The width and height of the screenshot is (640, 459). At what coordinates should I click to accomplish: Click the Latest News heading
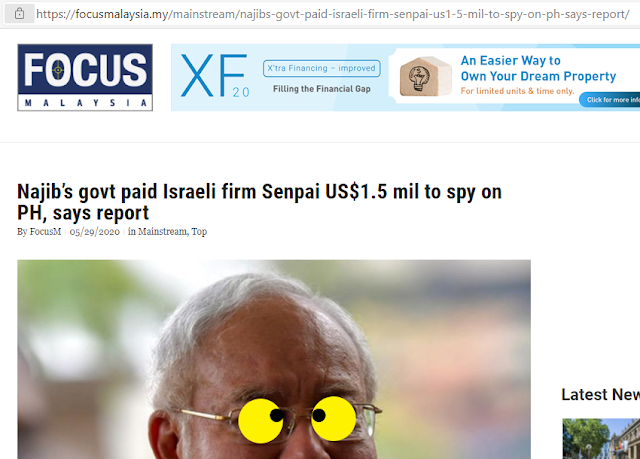coord(600,395)
